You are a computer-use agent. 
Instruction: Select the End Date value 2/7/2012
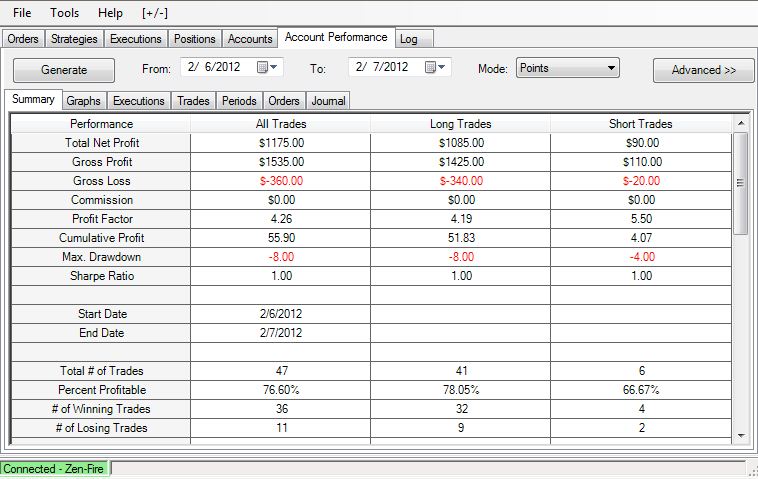click(x=281, y=333)
